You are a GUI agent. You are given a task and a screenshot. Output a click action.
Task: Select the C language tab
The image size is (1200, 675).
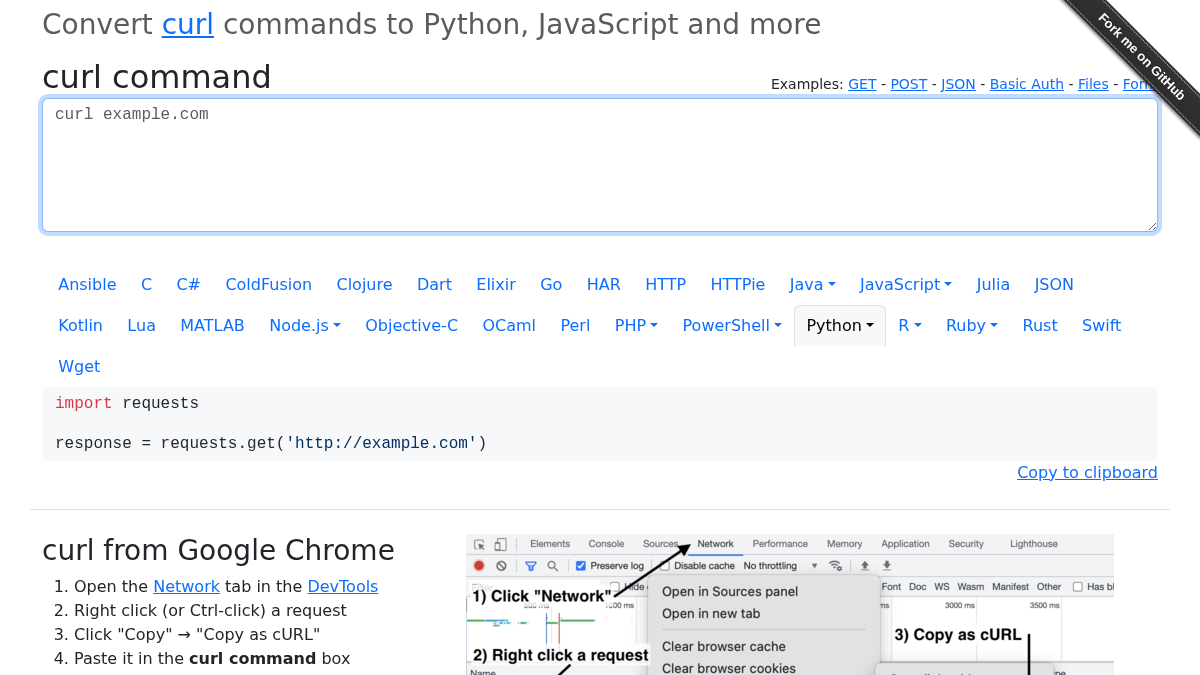click(147, 284)
